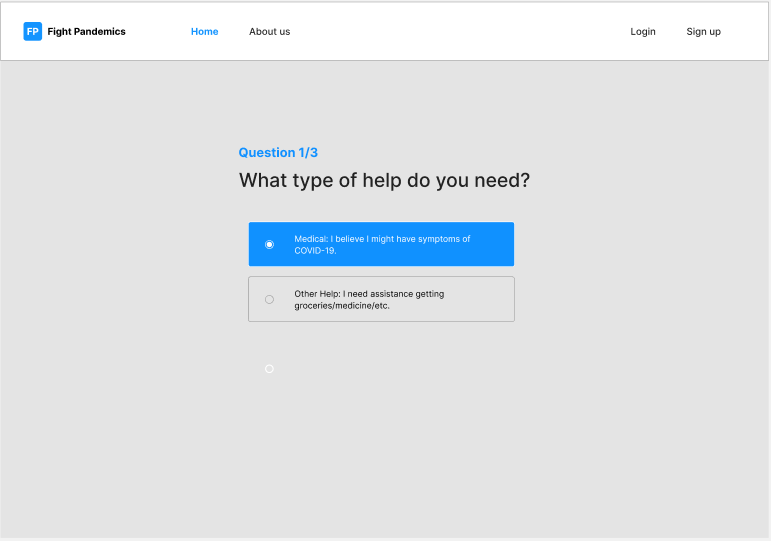Click the Fight Pandemics brand name
The height and width of the screenshot is (541, 771).
pyautogui.click(x=87, y=31)
